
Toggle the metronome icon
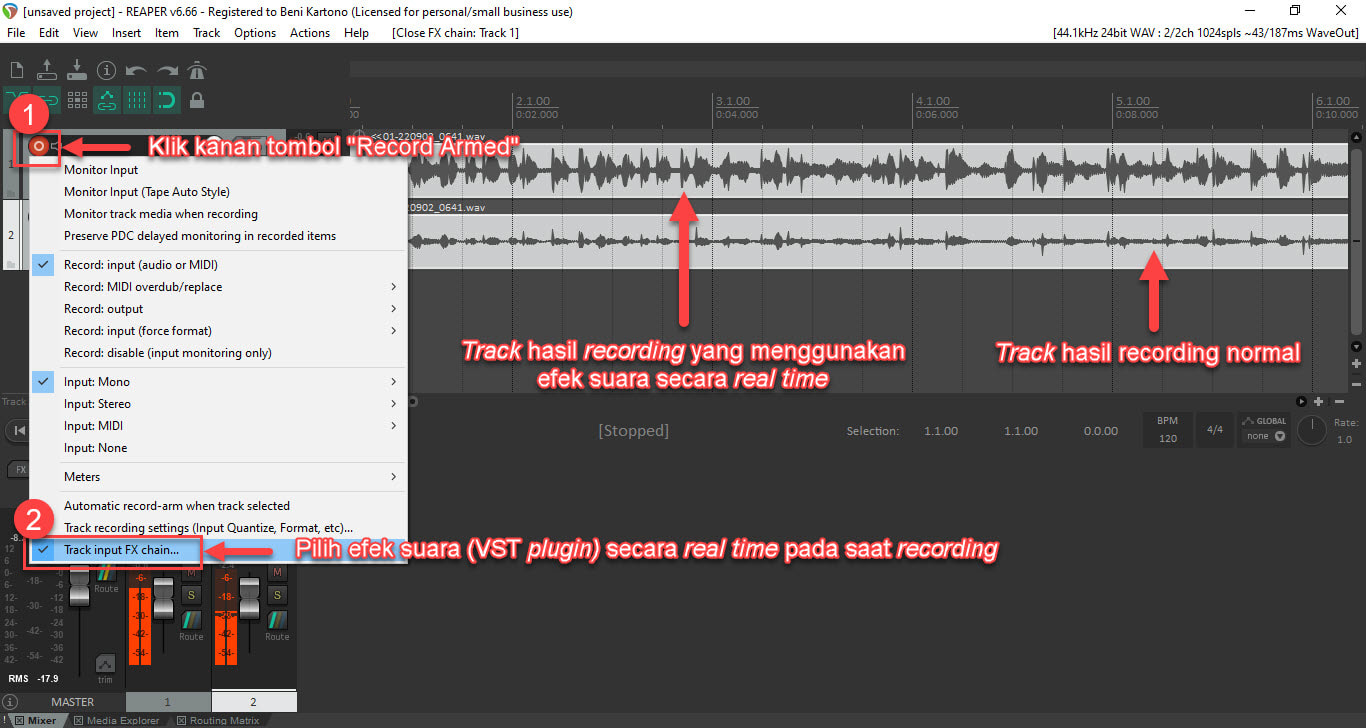point(197,70)
